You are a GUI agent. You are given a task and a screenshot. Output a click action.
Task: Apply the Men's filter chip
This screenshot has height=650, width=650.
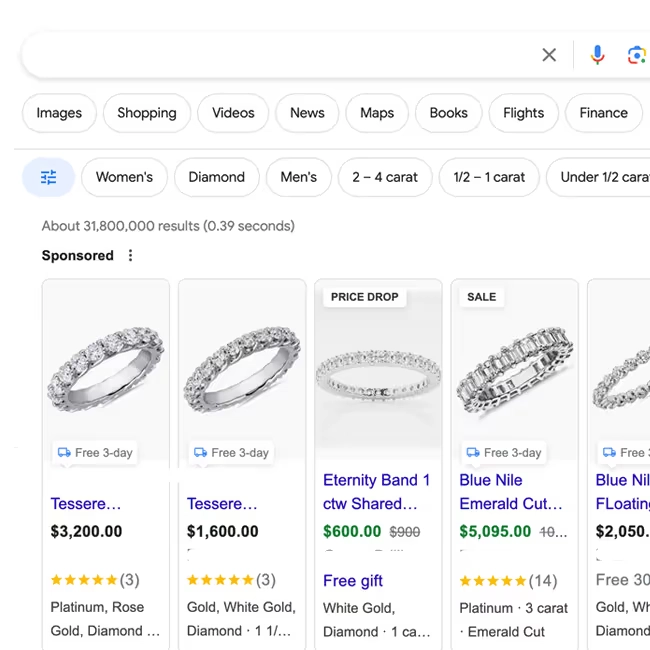coord(298,177)
